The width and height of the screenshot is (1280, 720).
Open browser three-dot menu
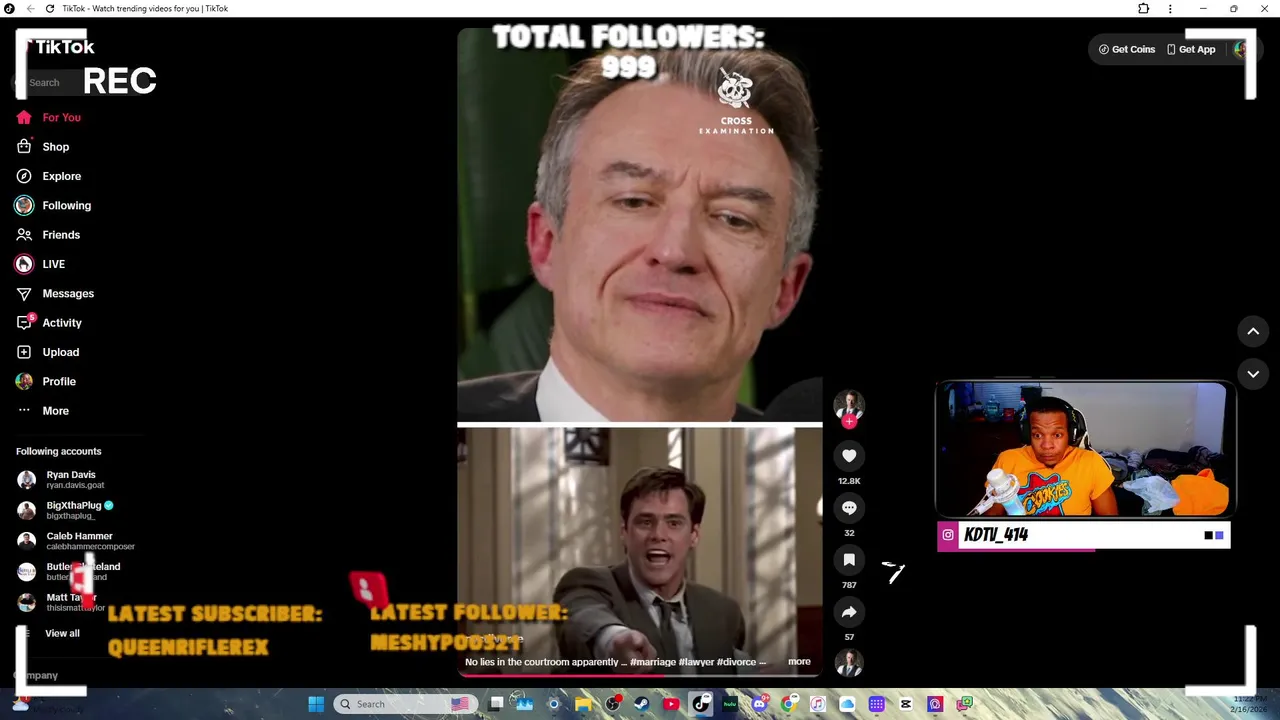[x=1170, y=9]
